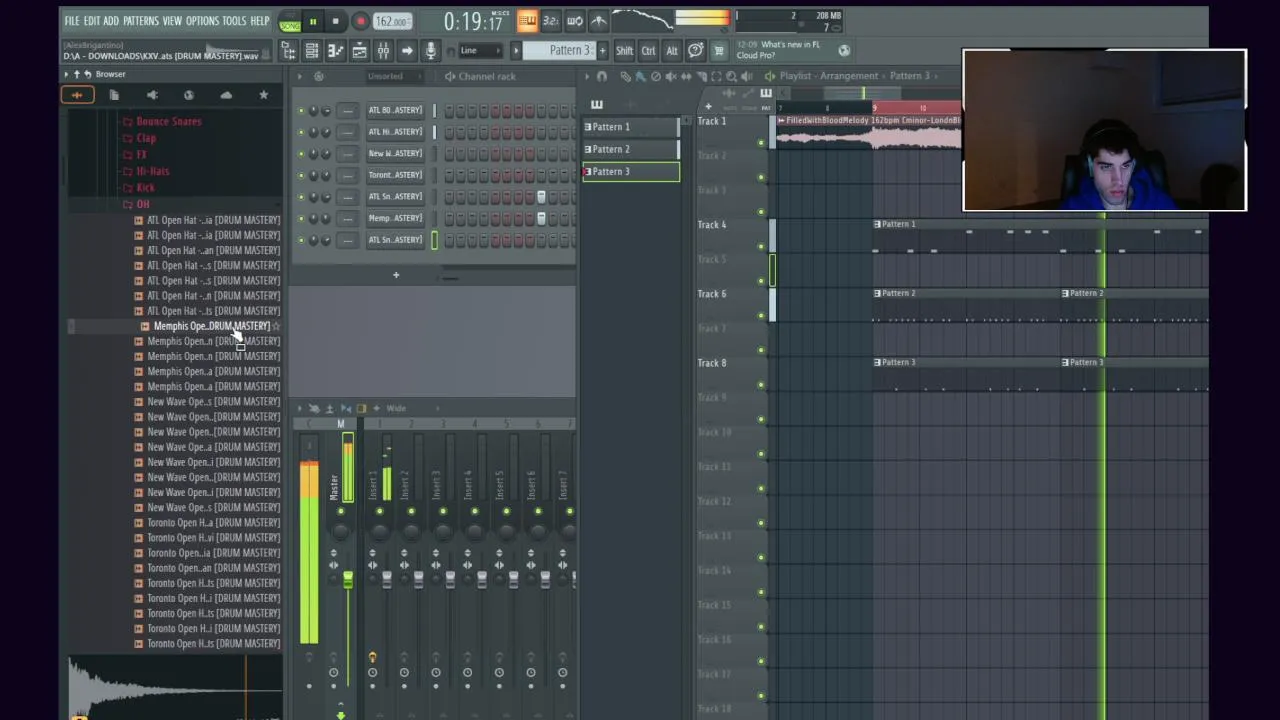
Task: Open the help question mark icon
Action: tap(695, 50)
